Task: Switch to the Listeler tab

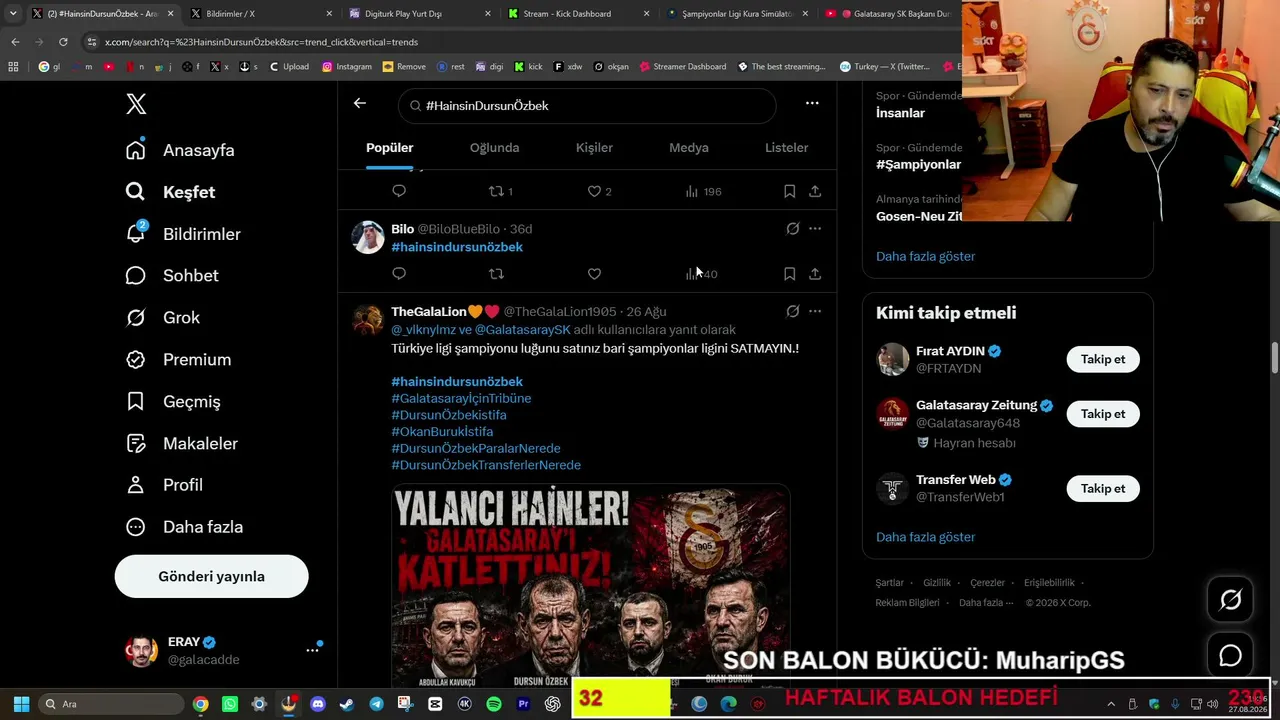Action: coord(786,148)
